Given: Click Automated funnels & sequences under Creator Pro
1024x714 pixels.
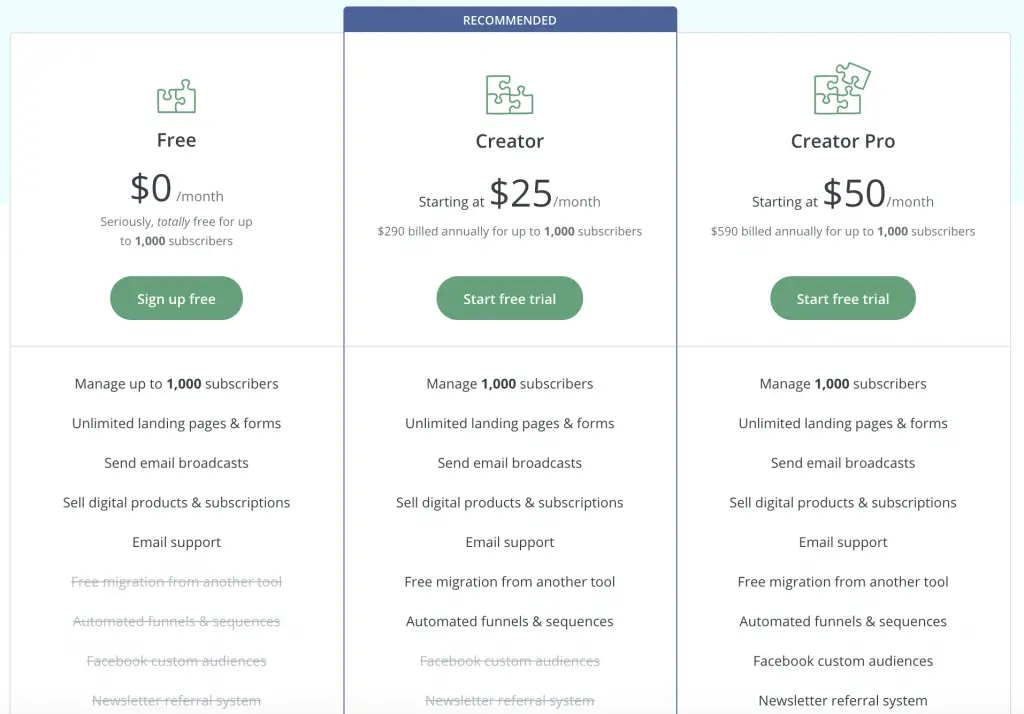Looking at the screenshot, I should click(843, 621).
